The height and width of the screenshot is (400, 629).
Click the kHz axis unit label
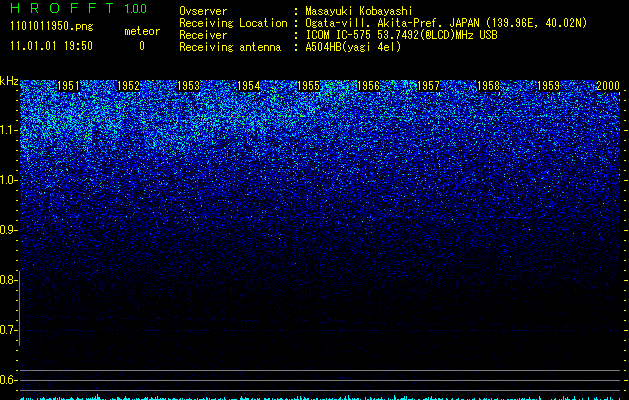tap(9, 81)
